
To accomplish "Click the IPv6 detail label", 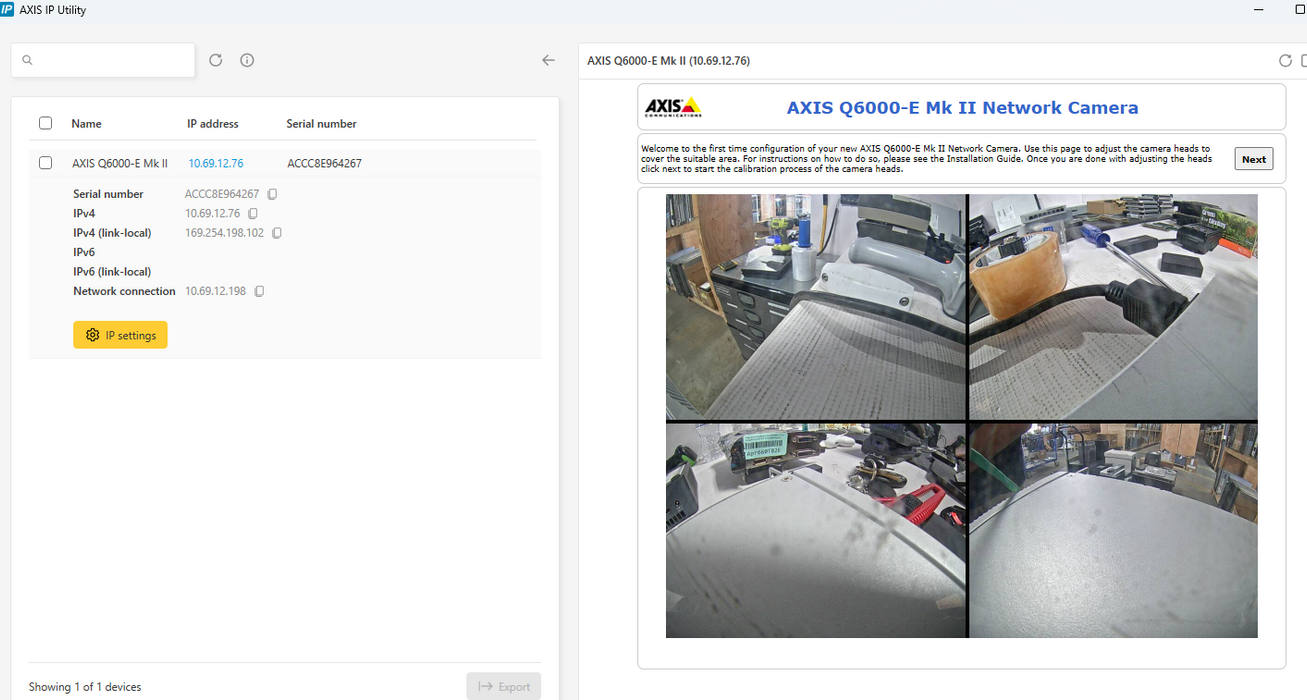I will click(84, 252).
